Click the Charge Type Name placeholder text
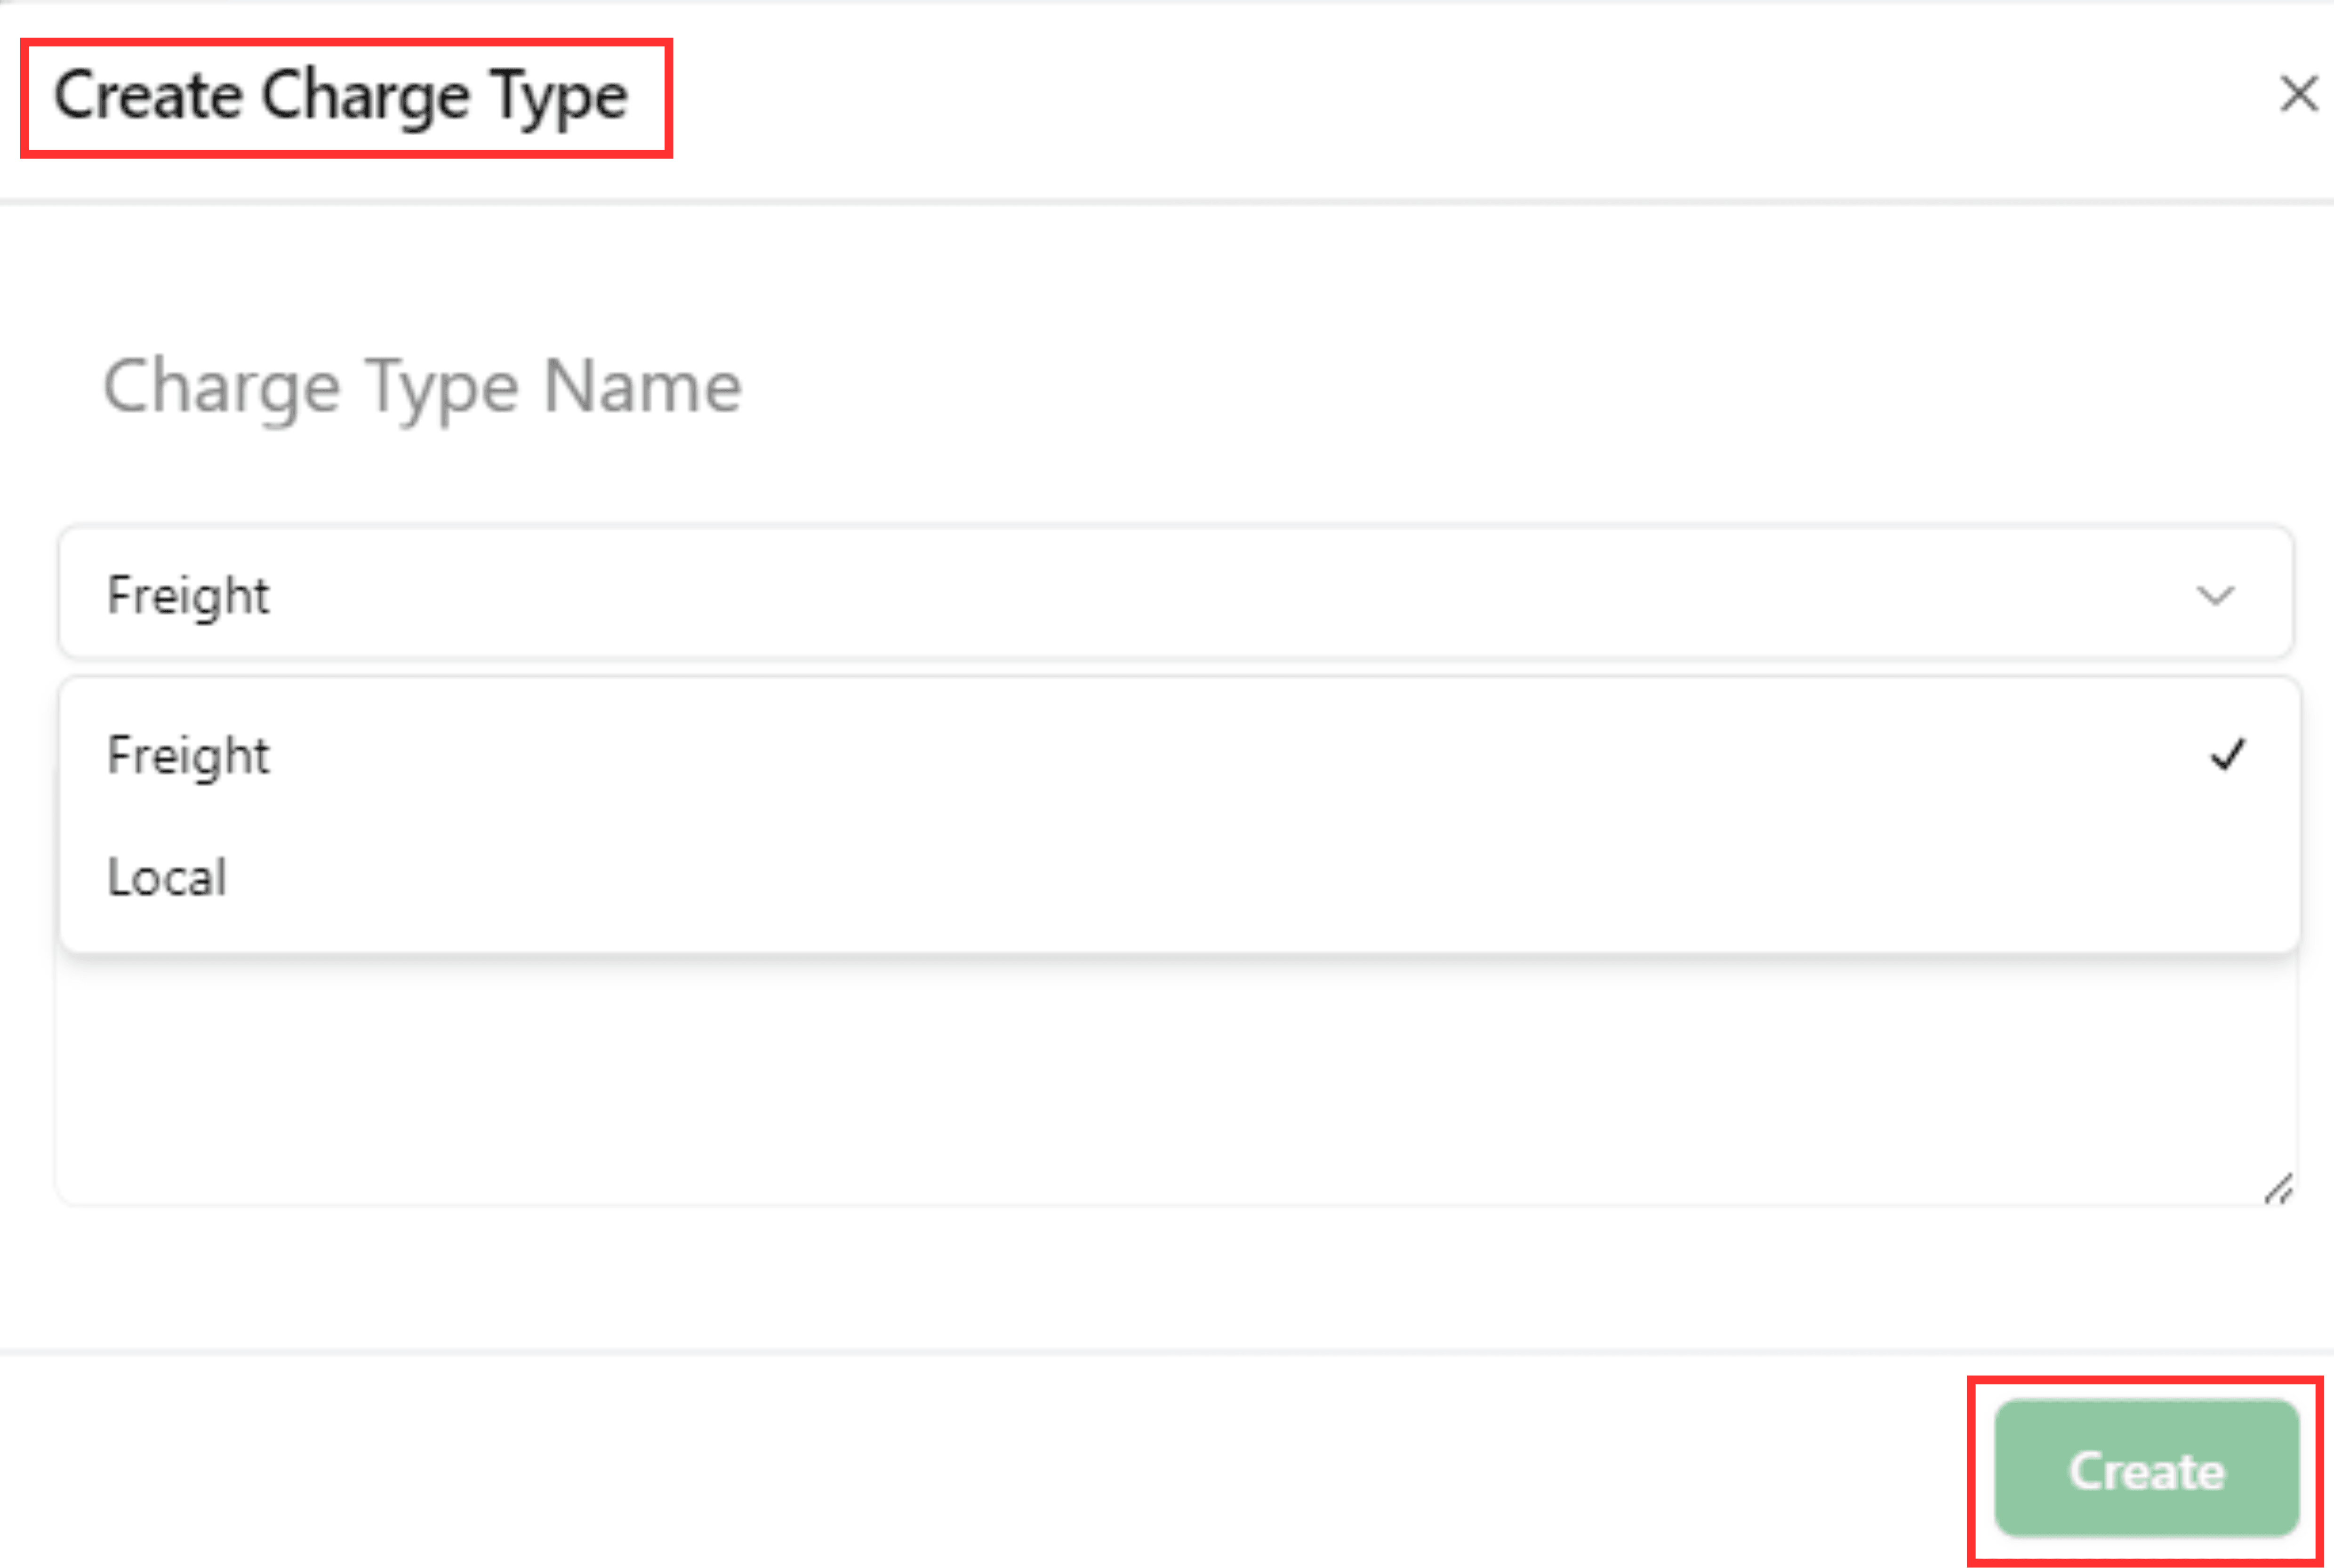2334x1568 pixels. tap(422, 386)
